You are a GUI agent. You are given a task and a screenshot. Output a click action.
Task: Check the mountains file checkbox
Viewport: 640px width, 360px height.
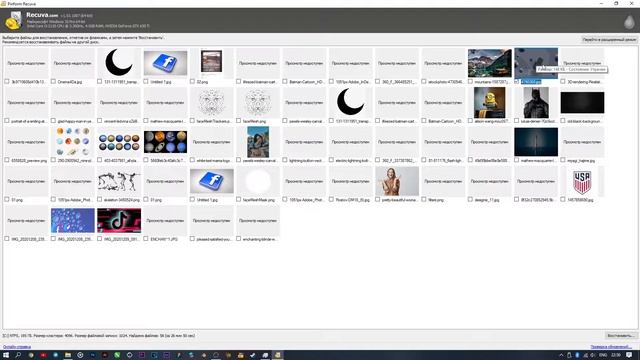point(470,82)
